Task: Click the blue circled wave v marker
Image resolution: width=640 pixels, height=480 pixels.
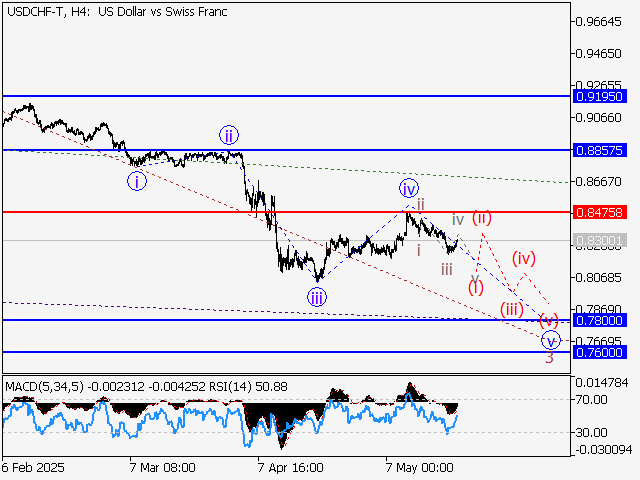Action: (549, 339)
